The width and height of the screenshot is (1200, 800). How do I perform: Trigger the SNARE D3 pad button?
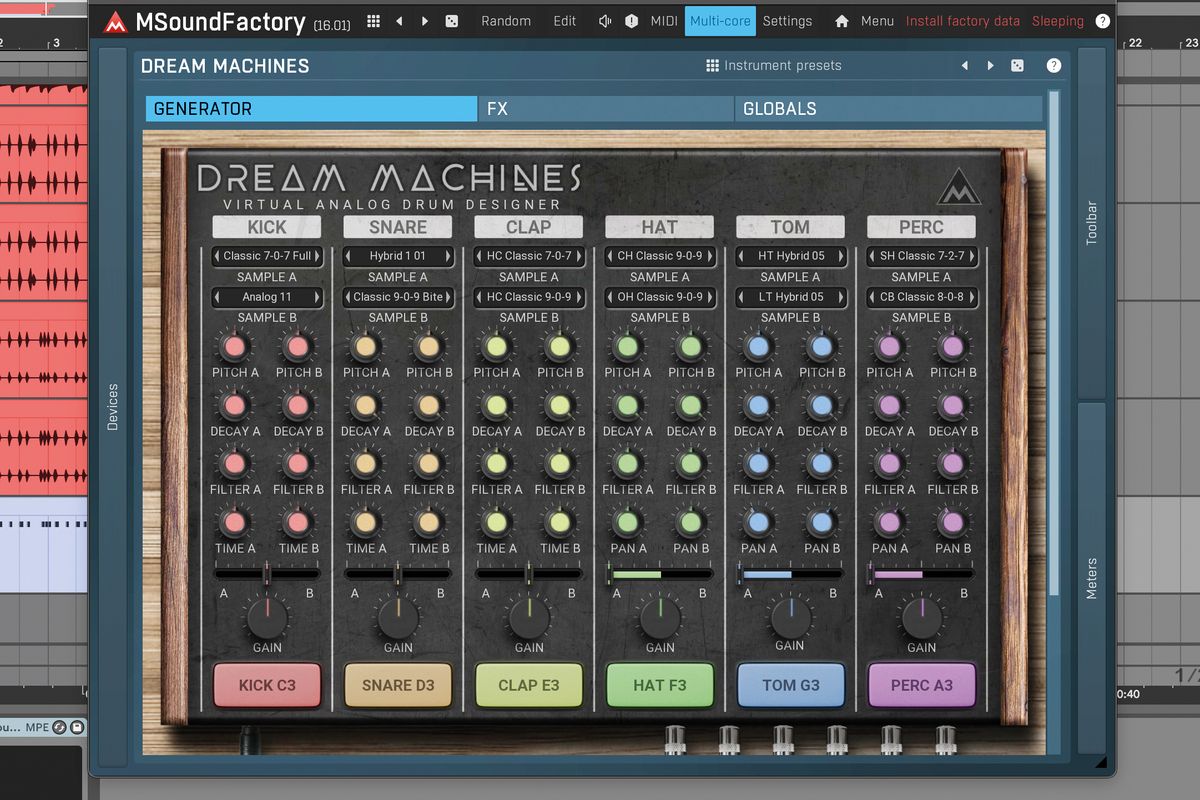pyautogui.click(x=397, y=685)
